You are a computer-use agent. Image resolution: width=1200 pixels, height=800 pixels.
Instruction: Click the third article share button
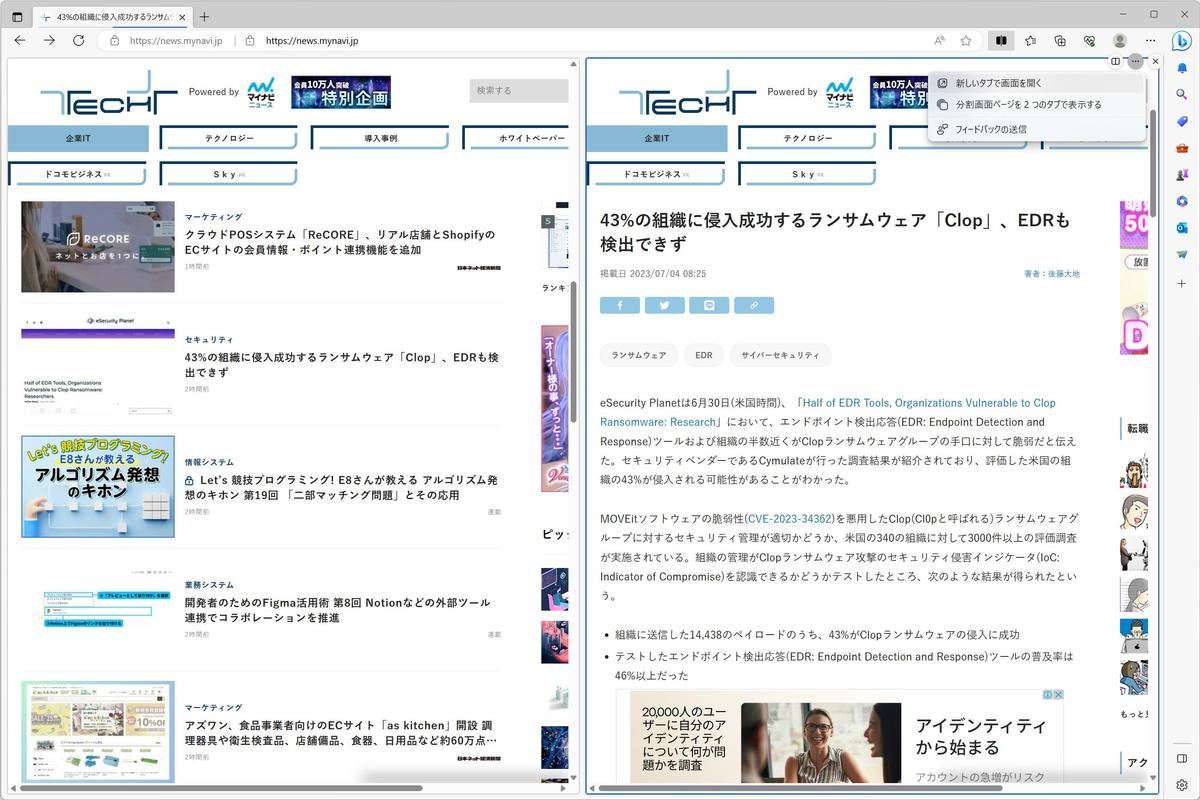pos(709,305)
